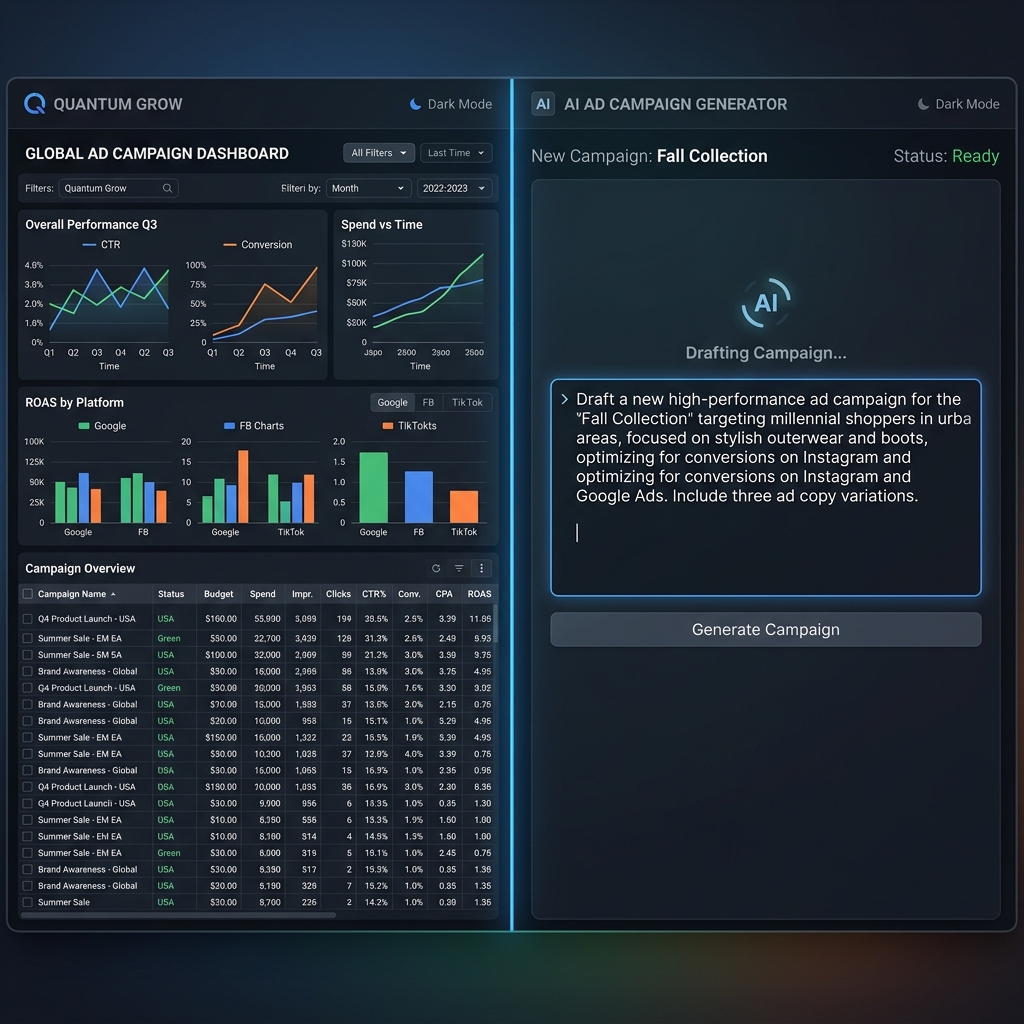1024x1024 pixels.
Task: Check the row with budget $160.00
Action: [x=27, y=618]
